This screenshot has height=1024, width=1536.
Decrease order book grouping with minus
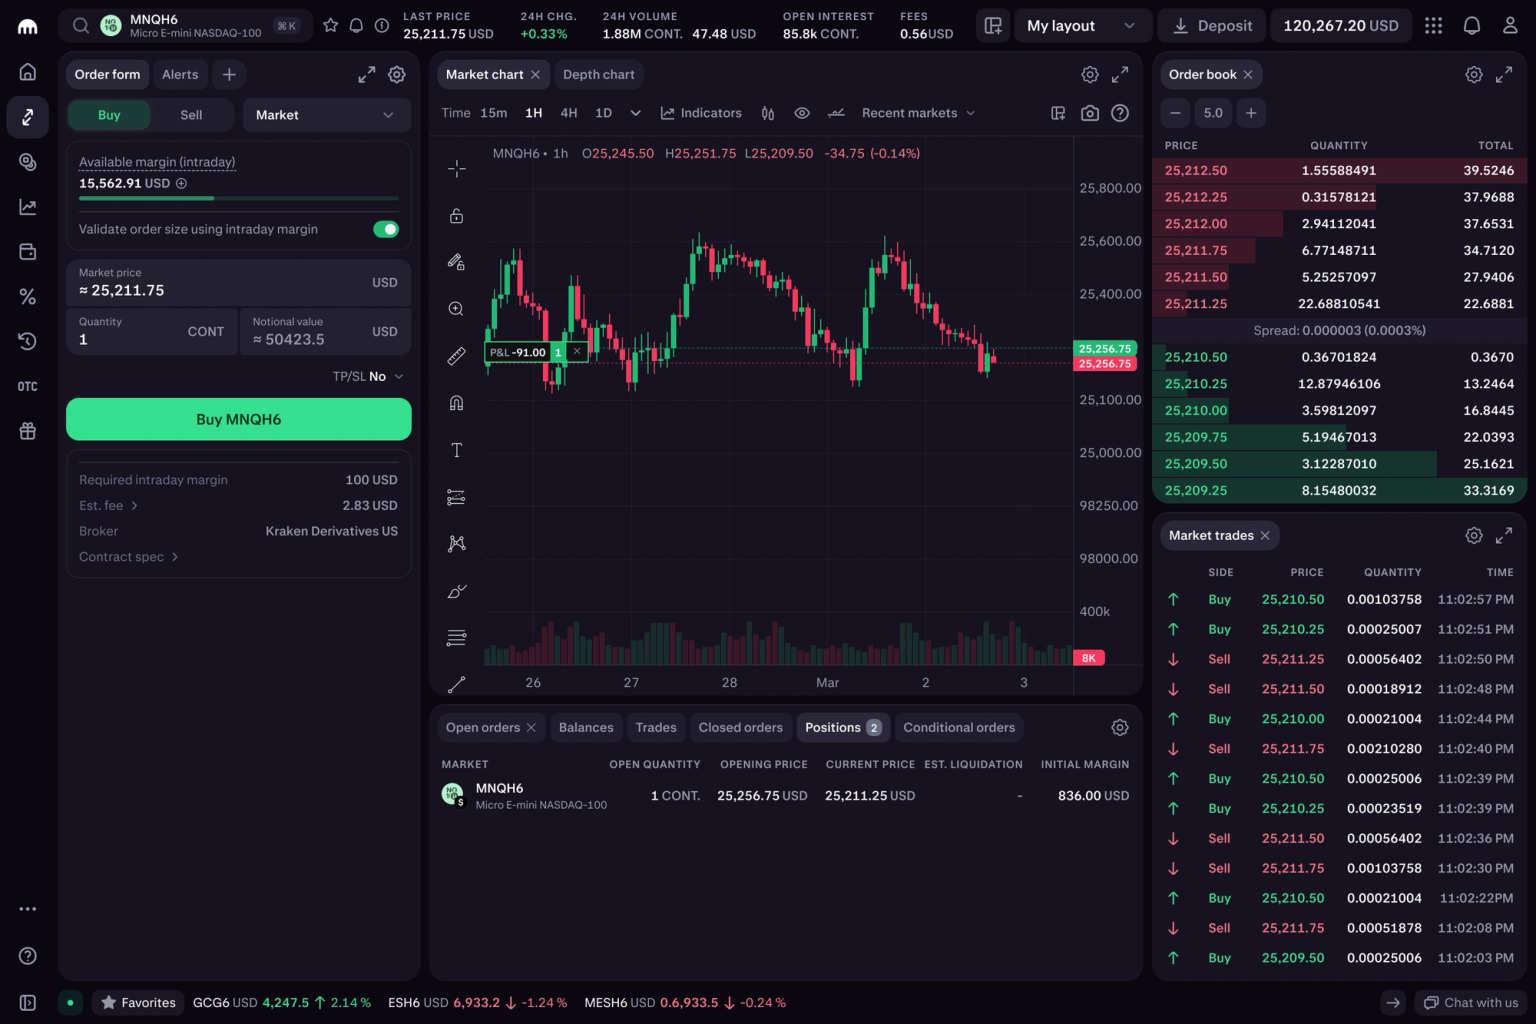(1176, 113)
